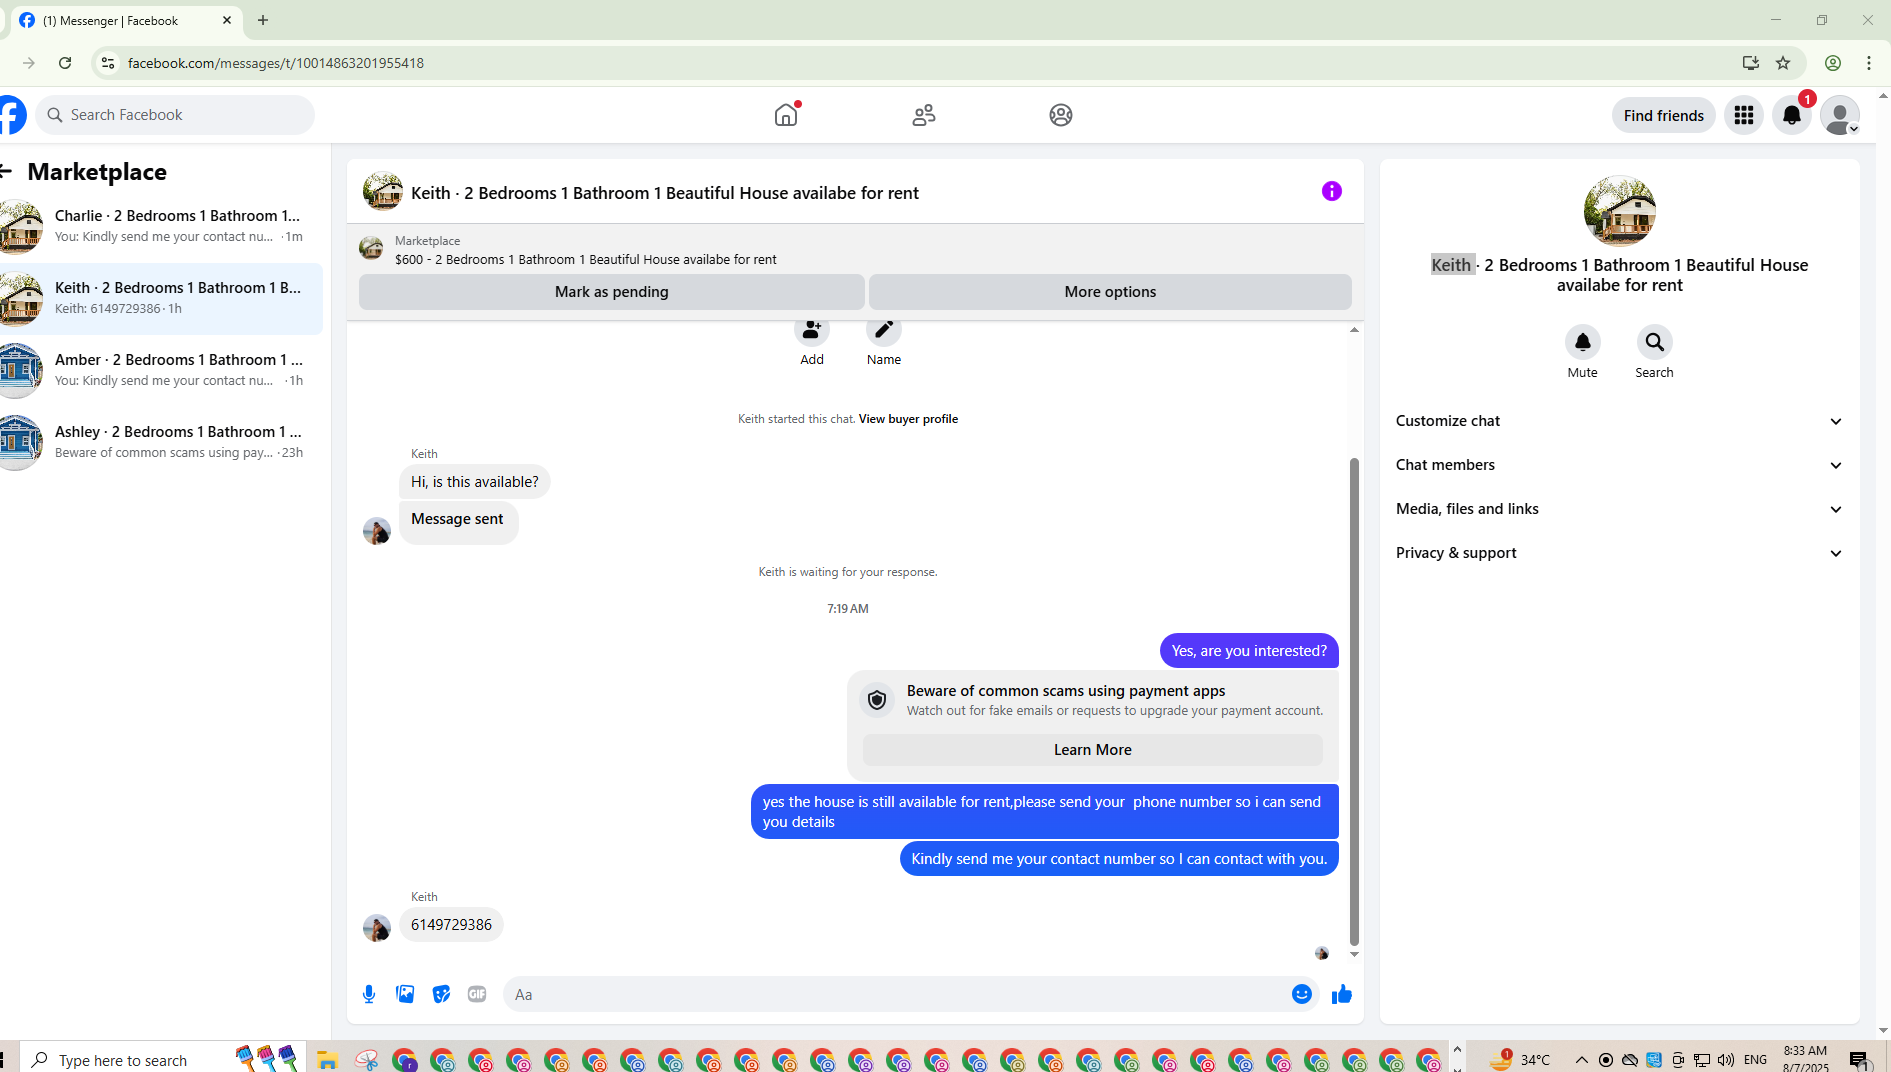Click Find friends button
The image size is (1891, 1072).
pyautogui.click(x=1664, y=115)
